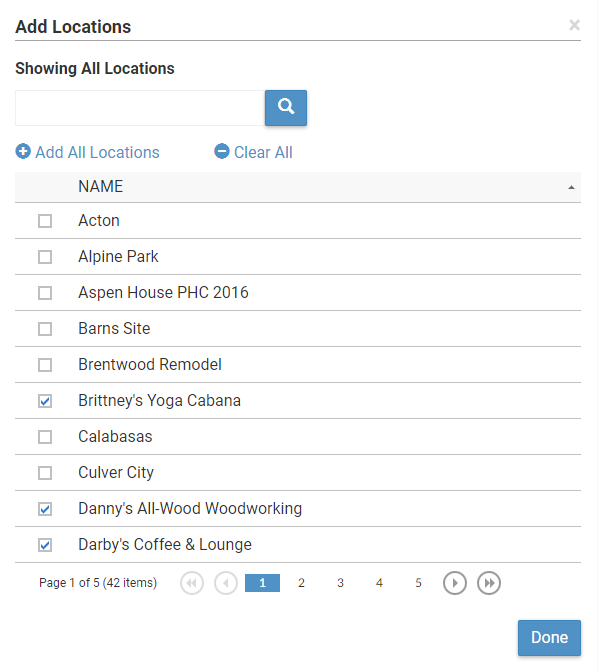Click the magnifying glass search button
This screenshot has height=671, width=598.
click(x=286, y=108)
